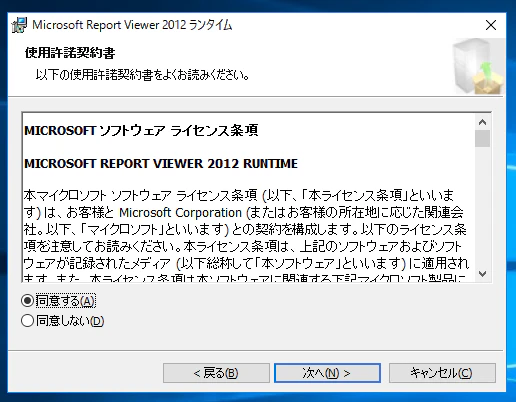Click the license scrollbar down arrow

[x=482, y=274]
